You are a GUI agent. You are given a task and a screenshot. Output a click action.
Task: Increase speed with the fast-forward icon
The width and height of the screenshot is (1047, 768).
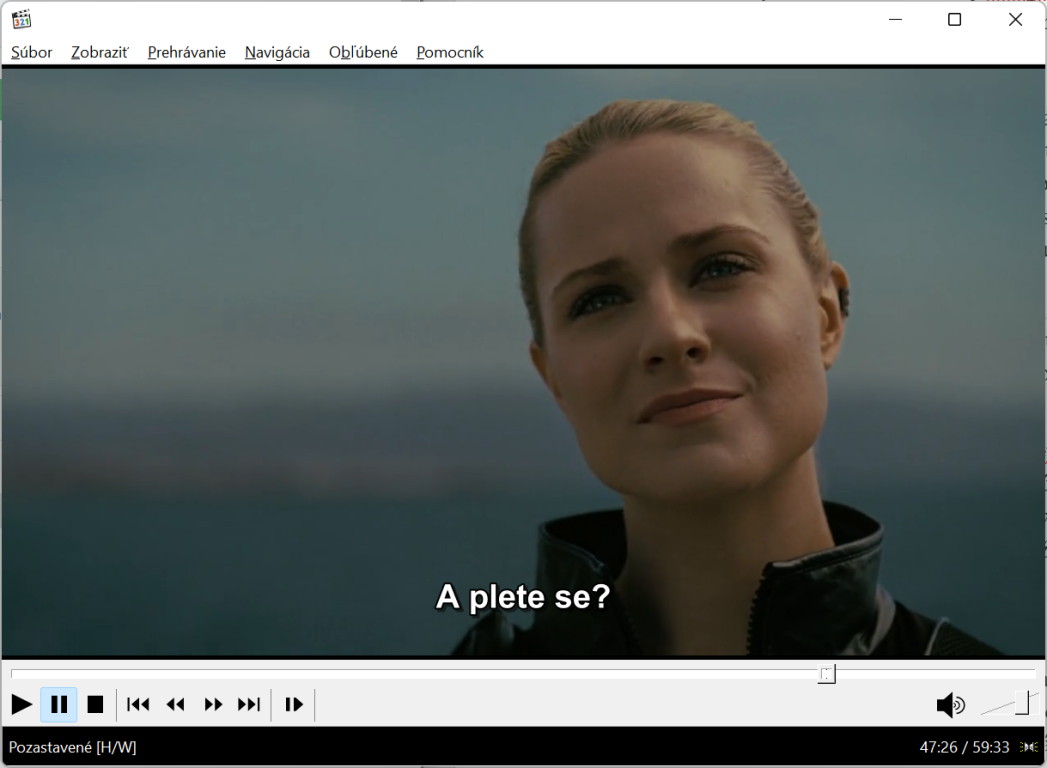pyautogui.click(x=213, y=705)
